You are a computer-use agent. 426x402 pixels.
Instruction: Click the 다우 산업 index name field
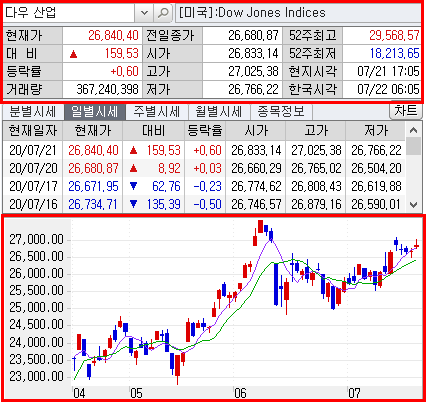tap(69, 13)
